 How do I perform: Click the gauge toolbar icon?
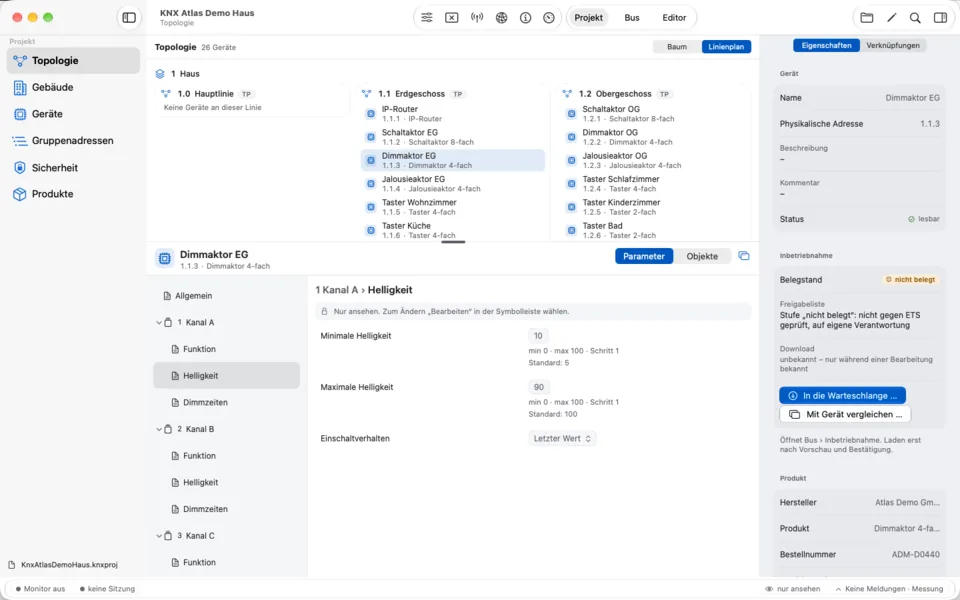pos(549,18)
